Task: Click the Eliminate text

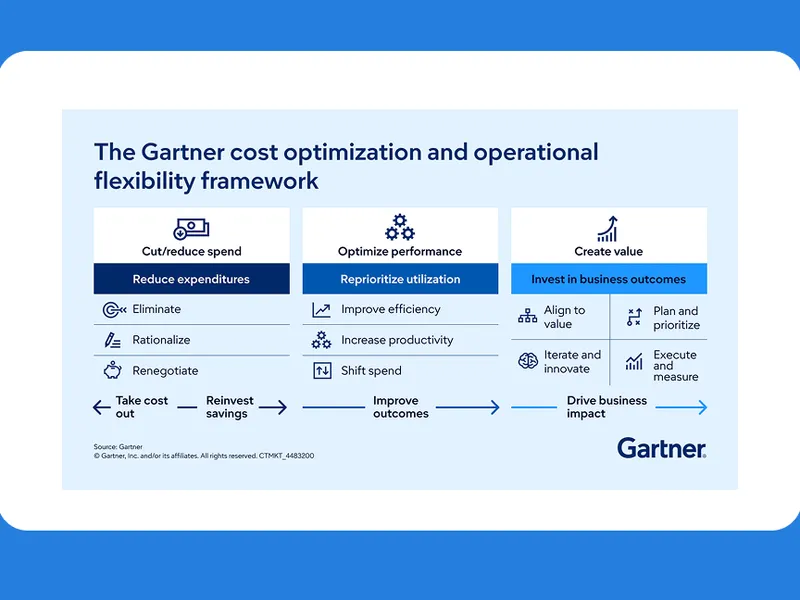Action: coord(157,309)
